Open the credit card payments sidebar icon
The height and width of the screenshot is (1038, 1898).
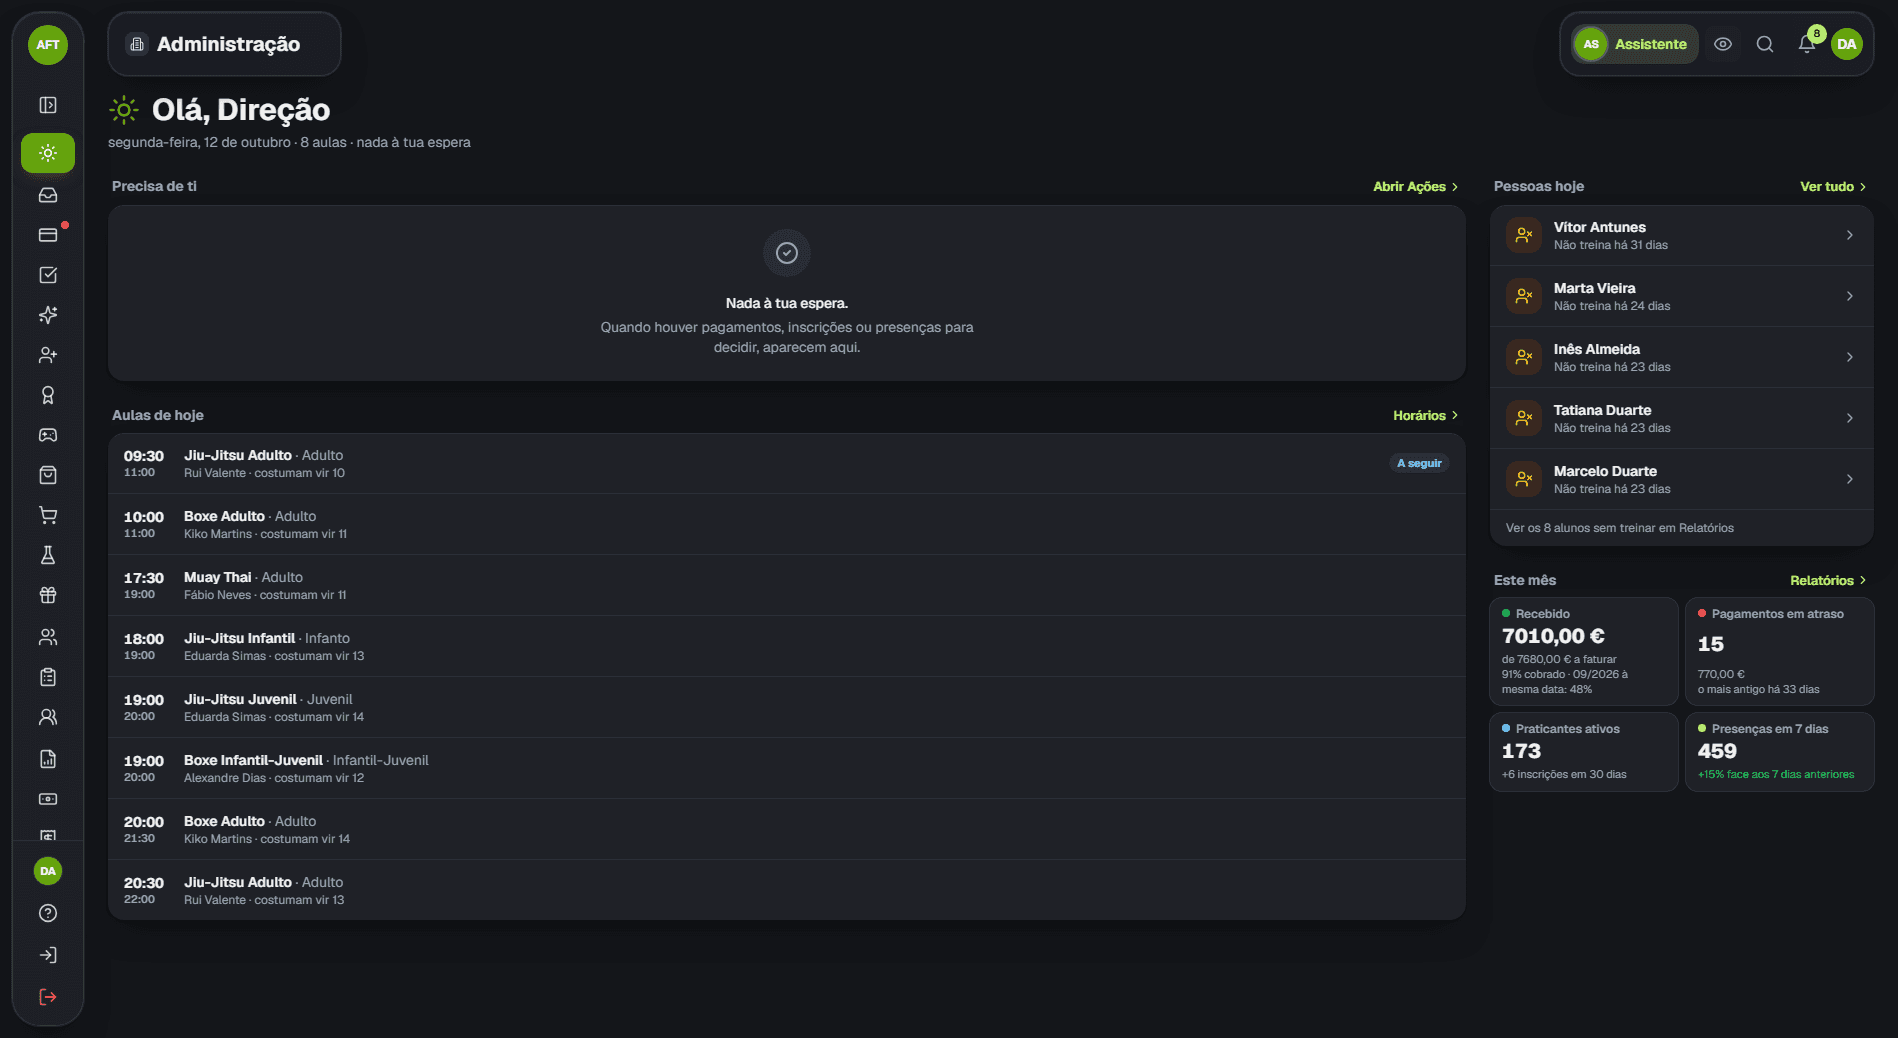tap(48, 235)
